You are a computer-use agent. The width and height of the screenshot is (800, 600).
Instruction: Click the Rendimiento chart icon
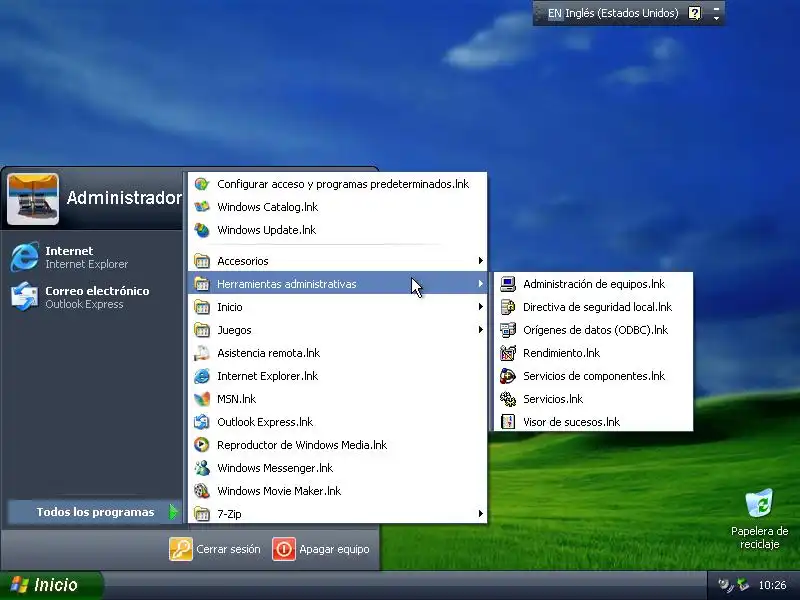tap(508, 353)
